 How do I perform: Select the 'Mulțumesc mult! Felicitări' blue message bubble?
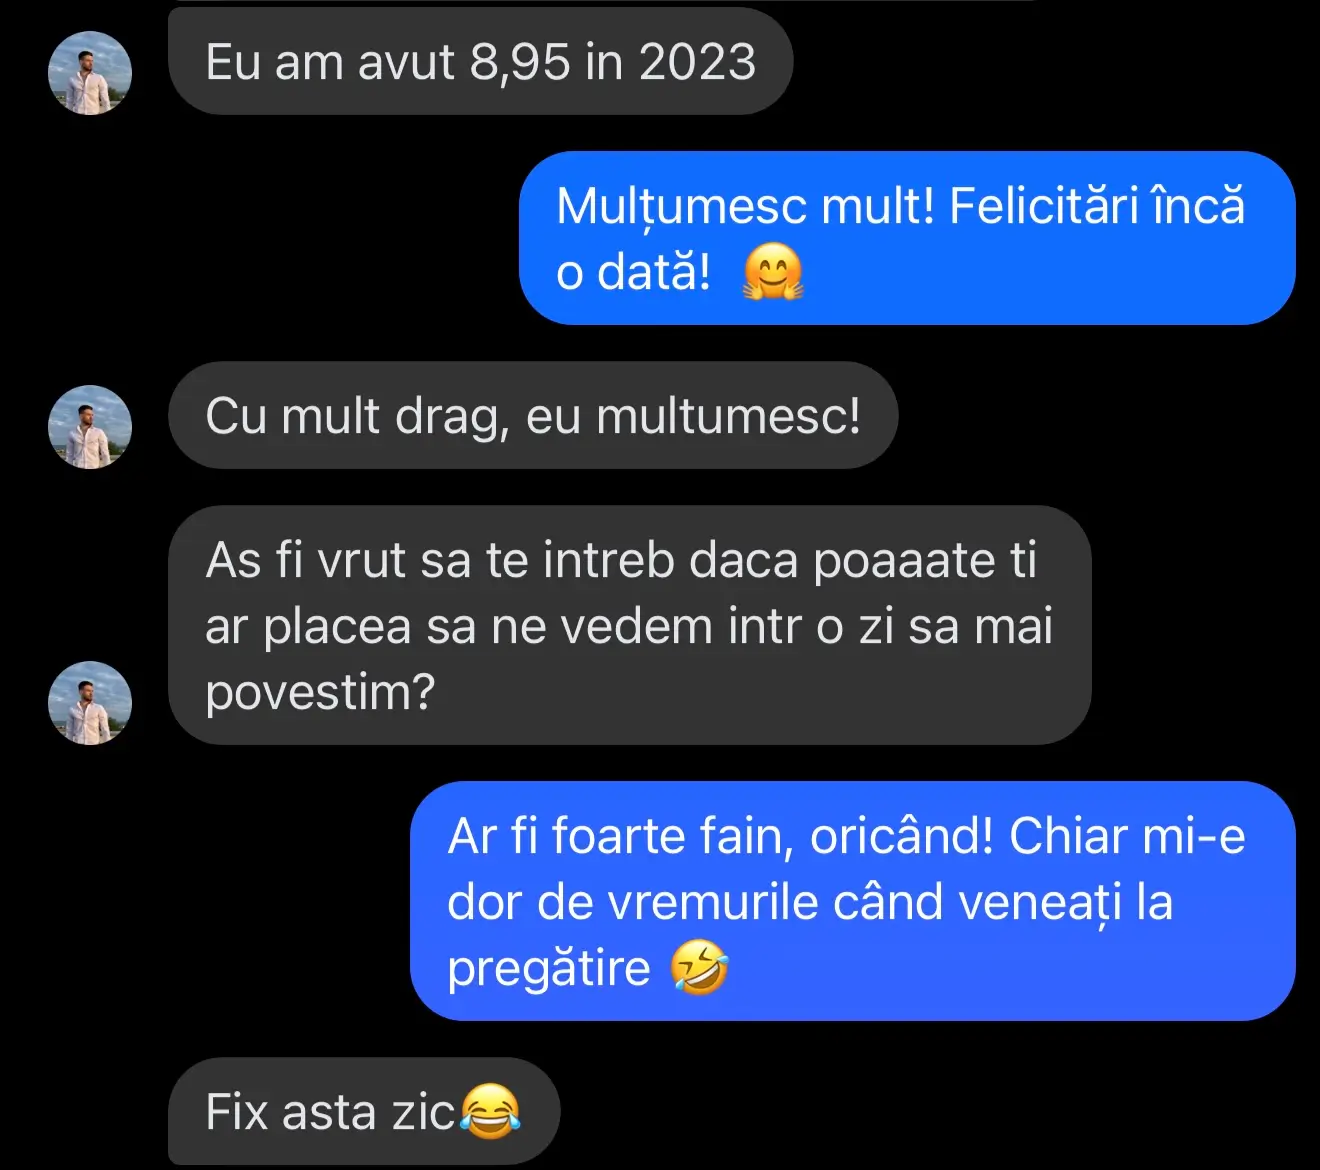point(907,238)
